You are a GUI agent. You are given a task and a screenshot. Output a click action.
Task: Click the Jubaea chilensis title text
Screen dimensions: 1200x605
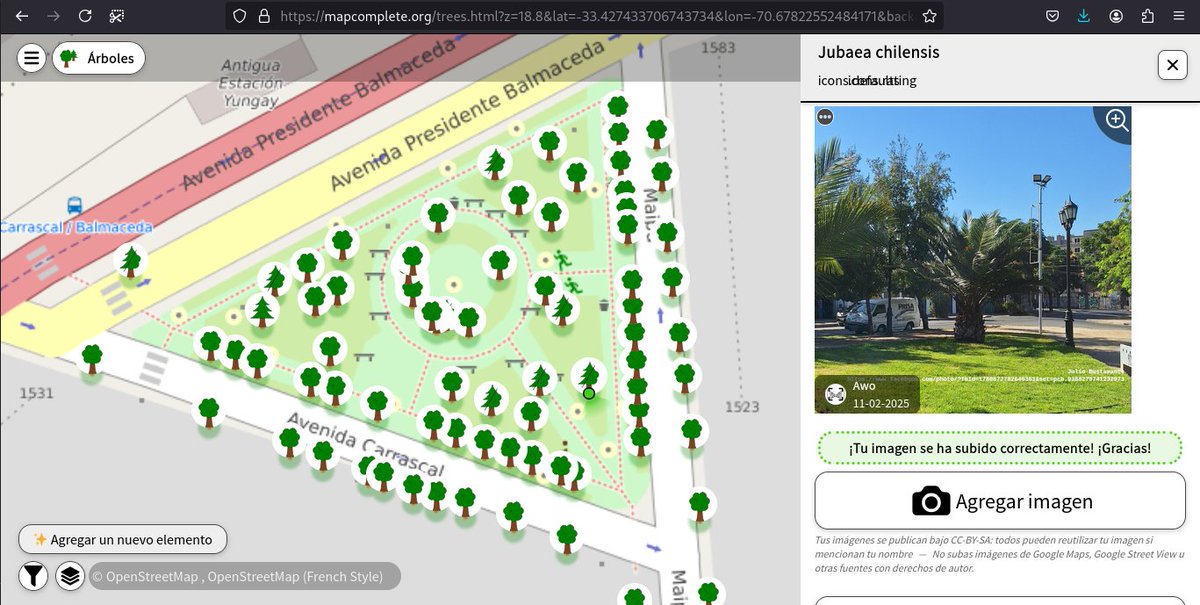pyautogui.click(x=879, y=52)
